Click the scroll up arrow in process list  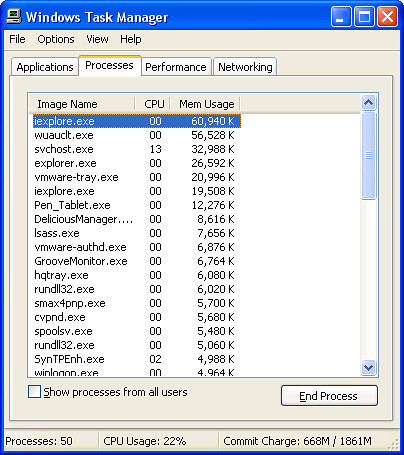coord(369,103)
